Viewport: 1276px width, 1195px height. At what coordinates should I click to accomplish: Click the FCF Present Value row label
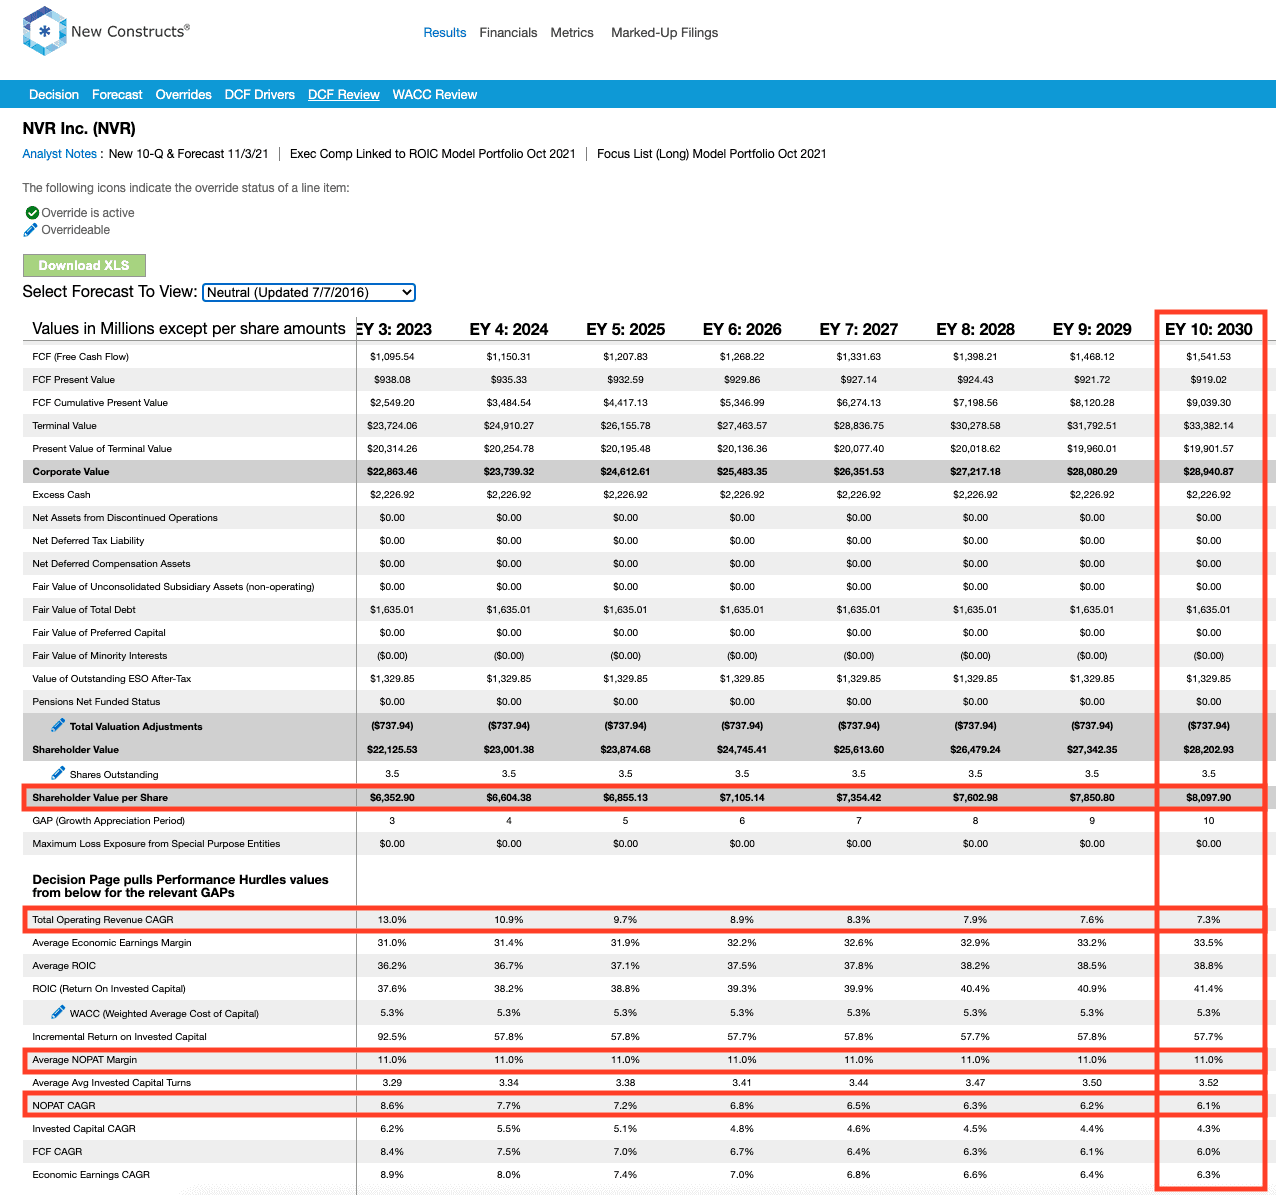74,380
